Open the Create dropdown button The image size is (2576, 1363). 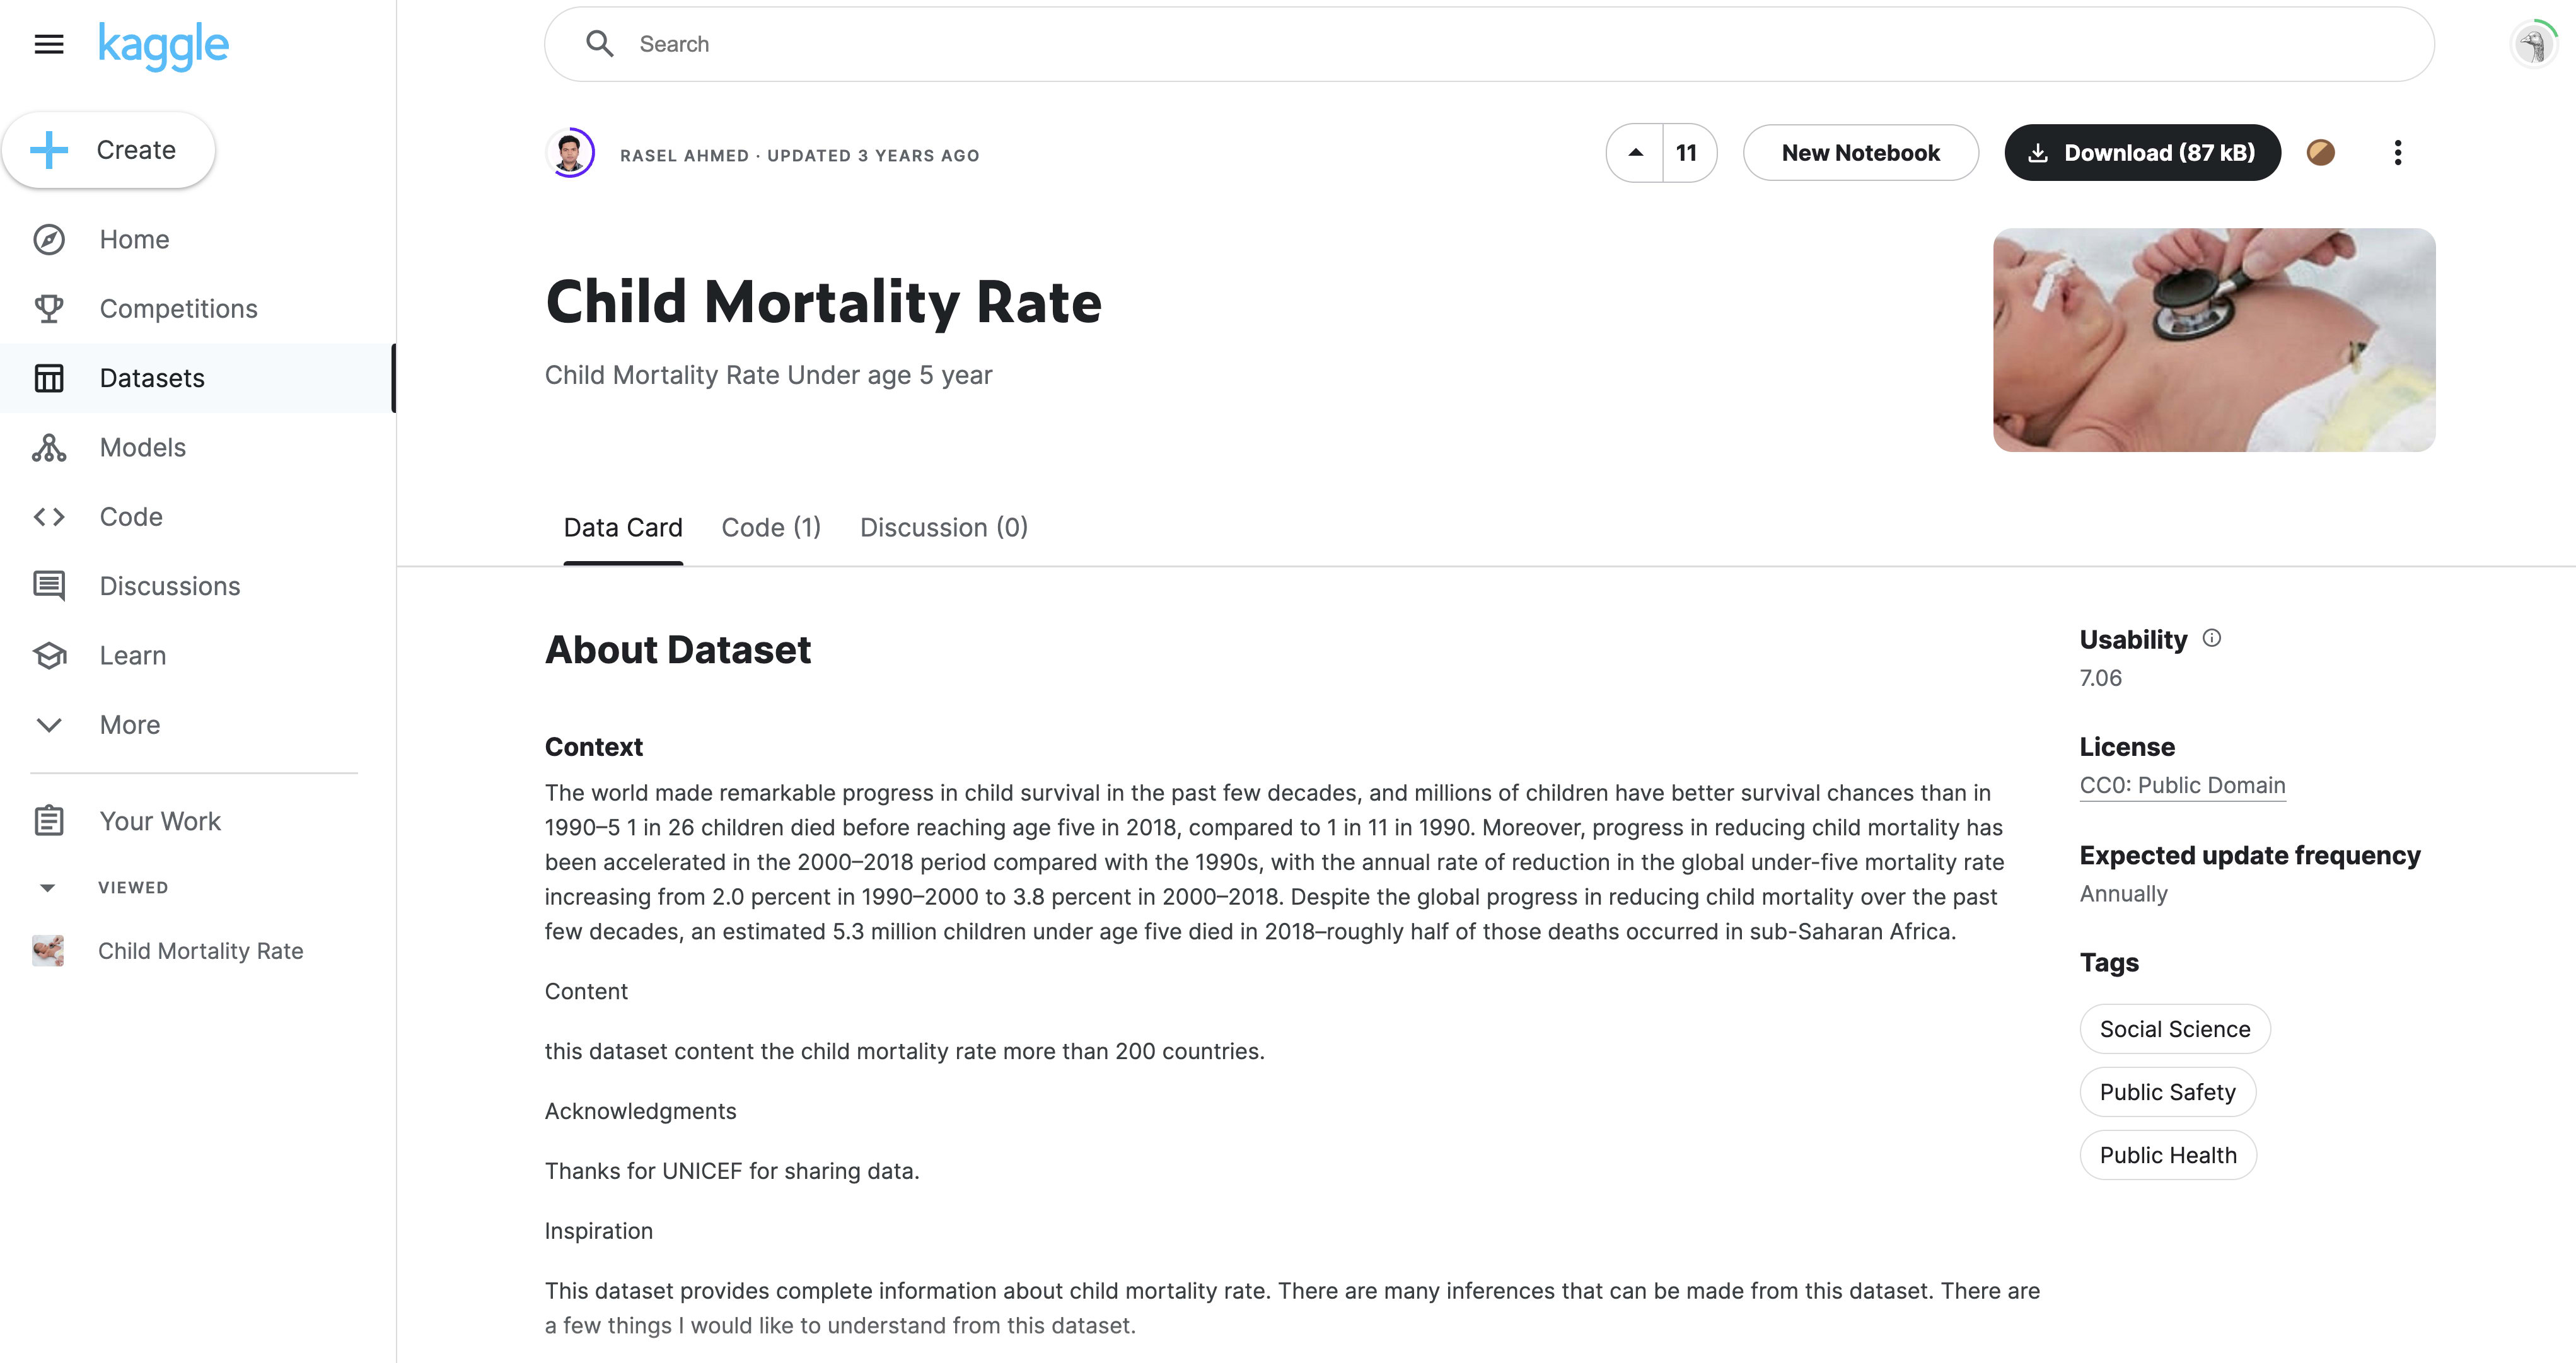108,150
